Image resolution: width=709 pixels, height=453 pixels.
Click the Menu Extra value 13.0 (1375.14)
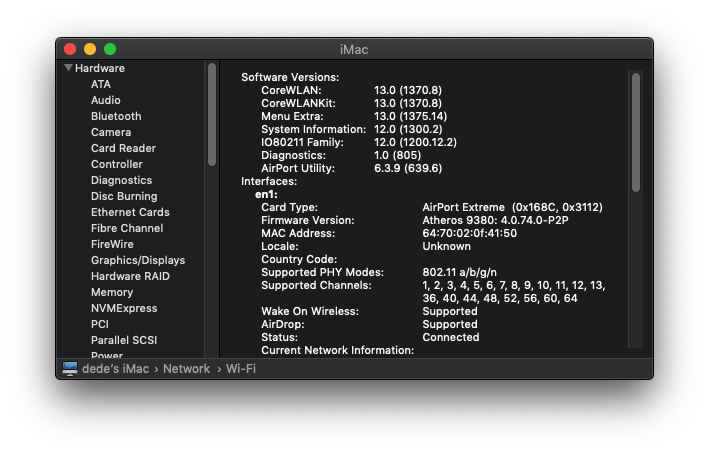[x=411, y=117]
